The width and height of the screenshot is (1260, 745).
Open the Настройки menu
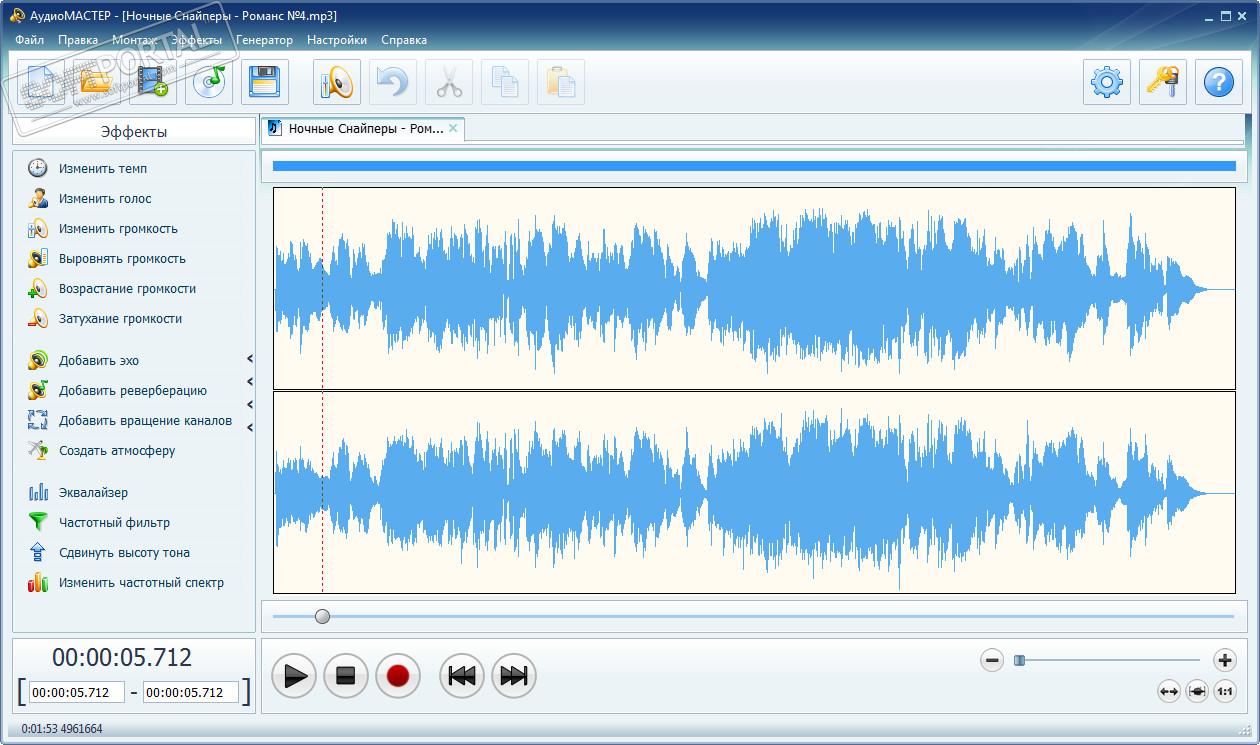(x=337, y=40)
